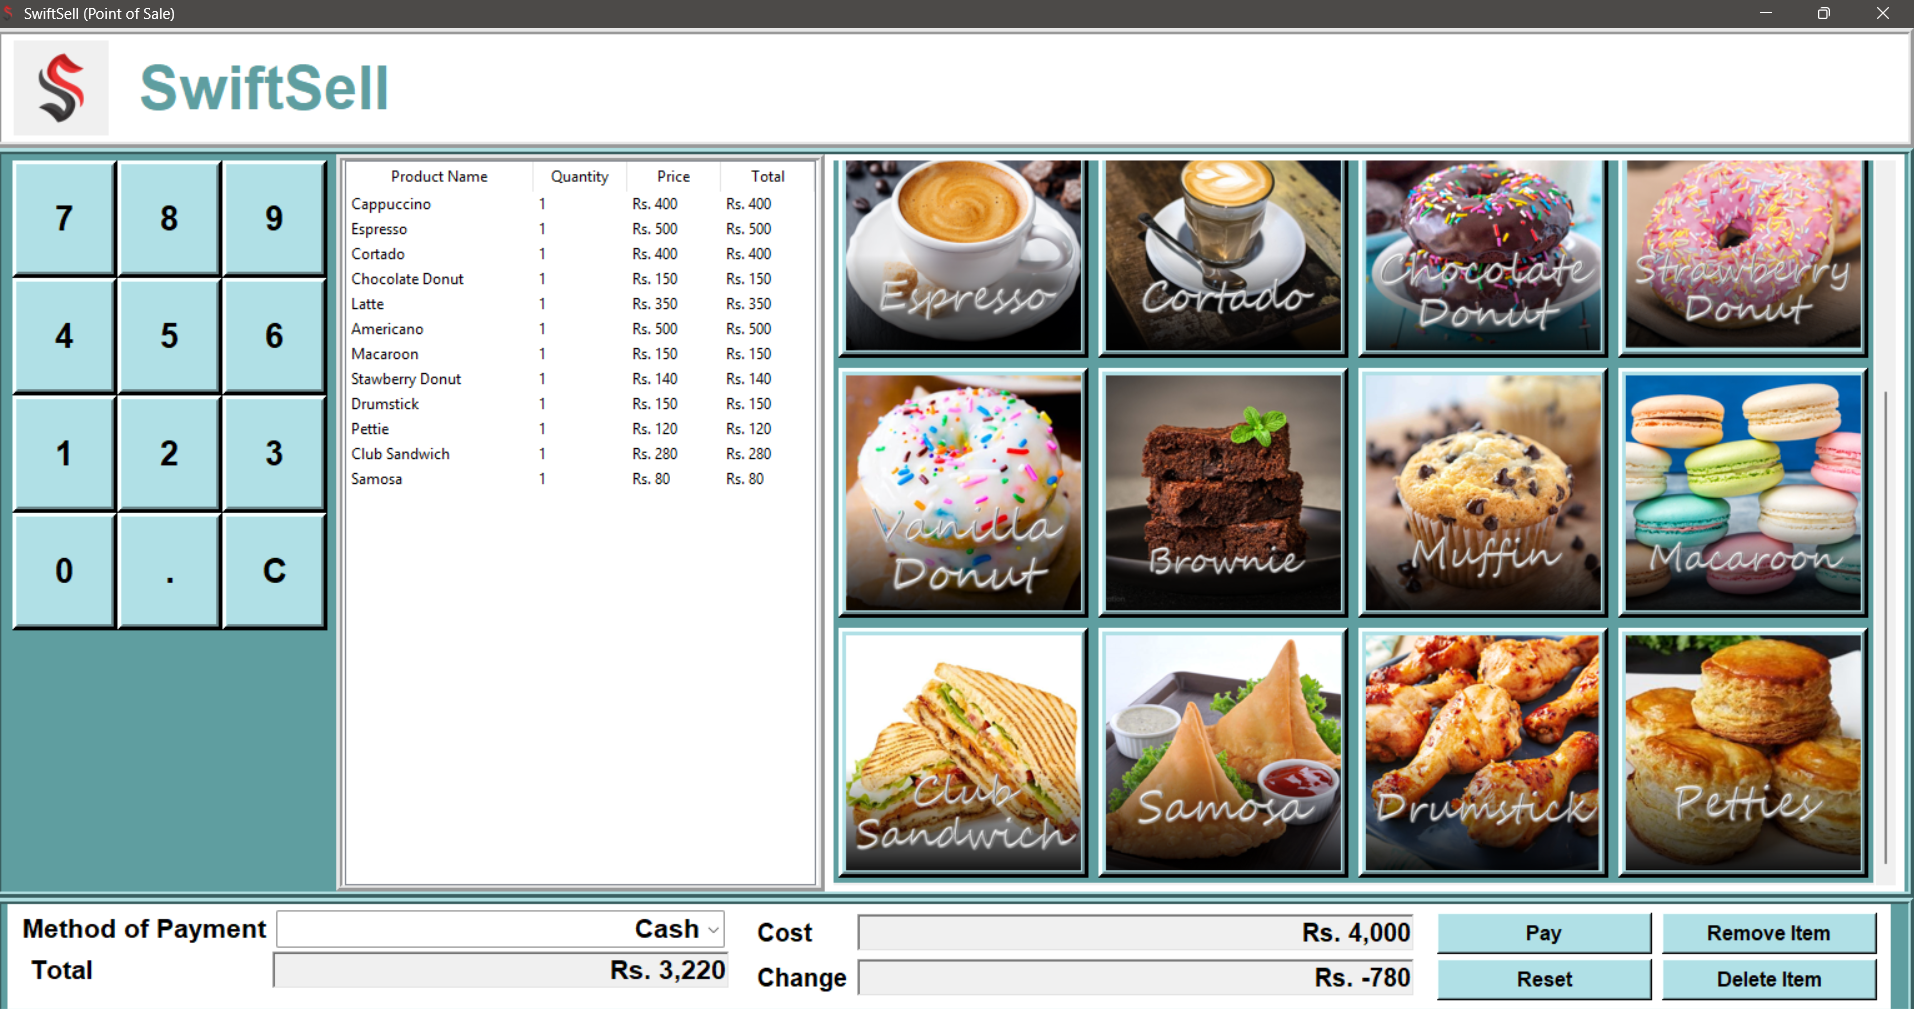
Task: Tap keypad number 5
Action: point(169,336)
